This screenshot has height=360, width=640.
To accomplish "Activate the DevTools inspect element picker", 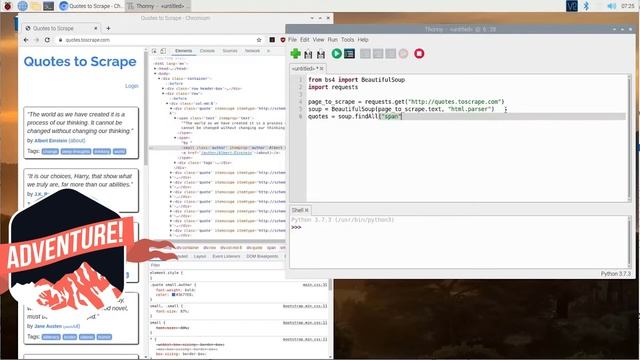I will coord(154,51).
